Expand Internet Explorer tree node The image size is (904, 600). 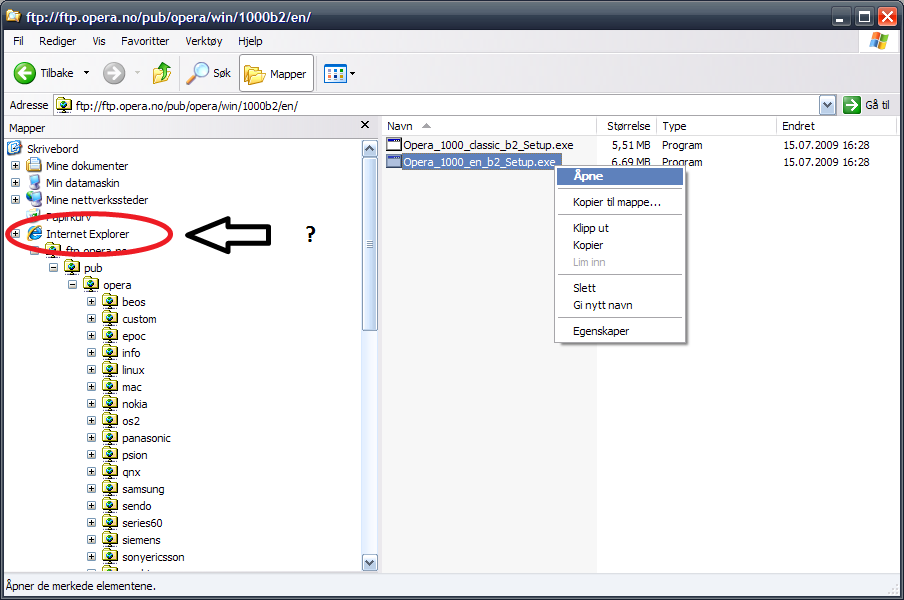[16, 233]
